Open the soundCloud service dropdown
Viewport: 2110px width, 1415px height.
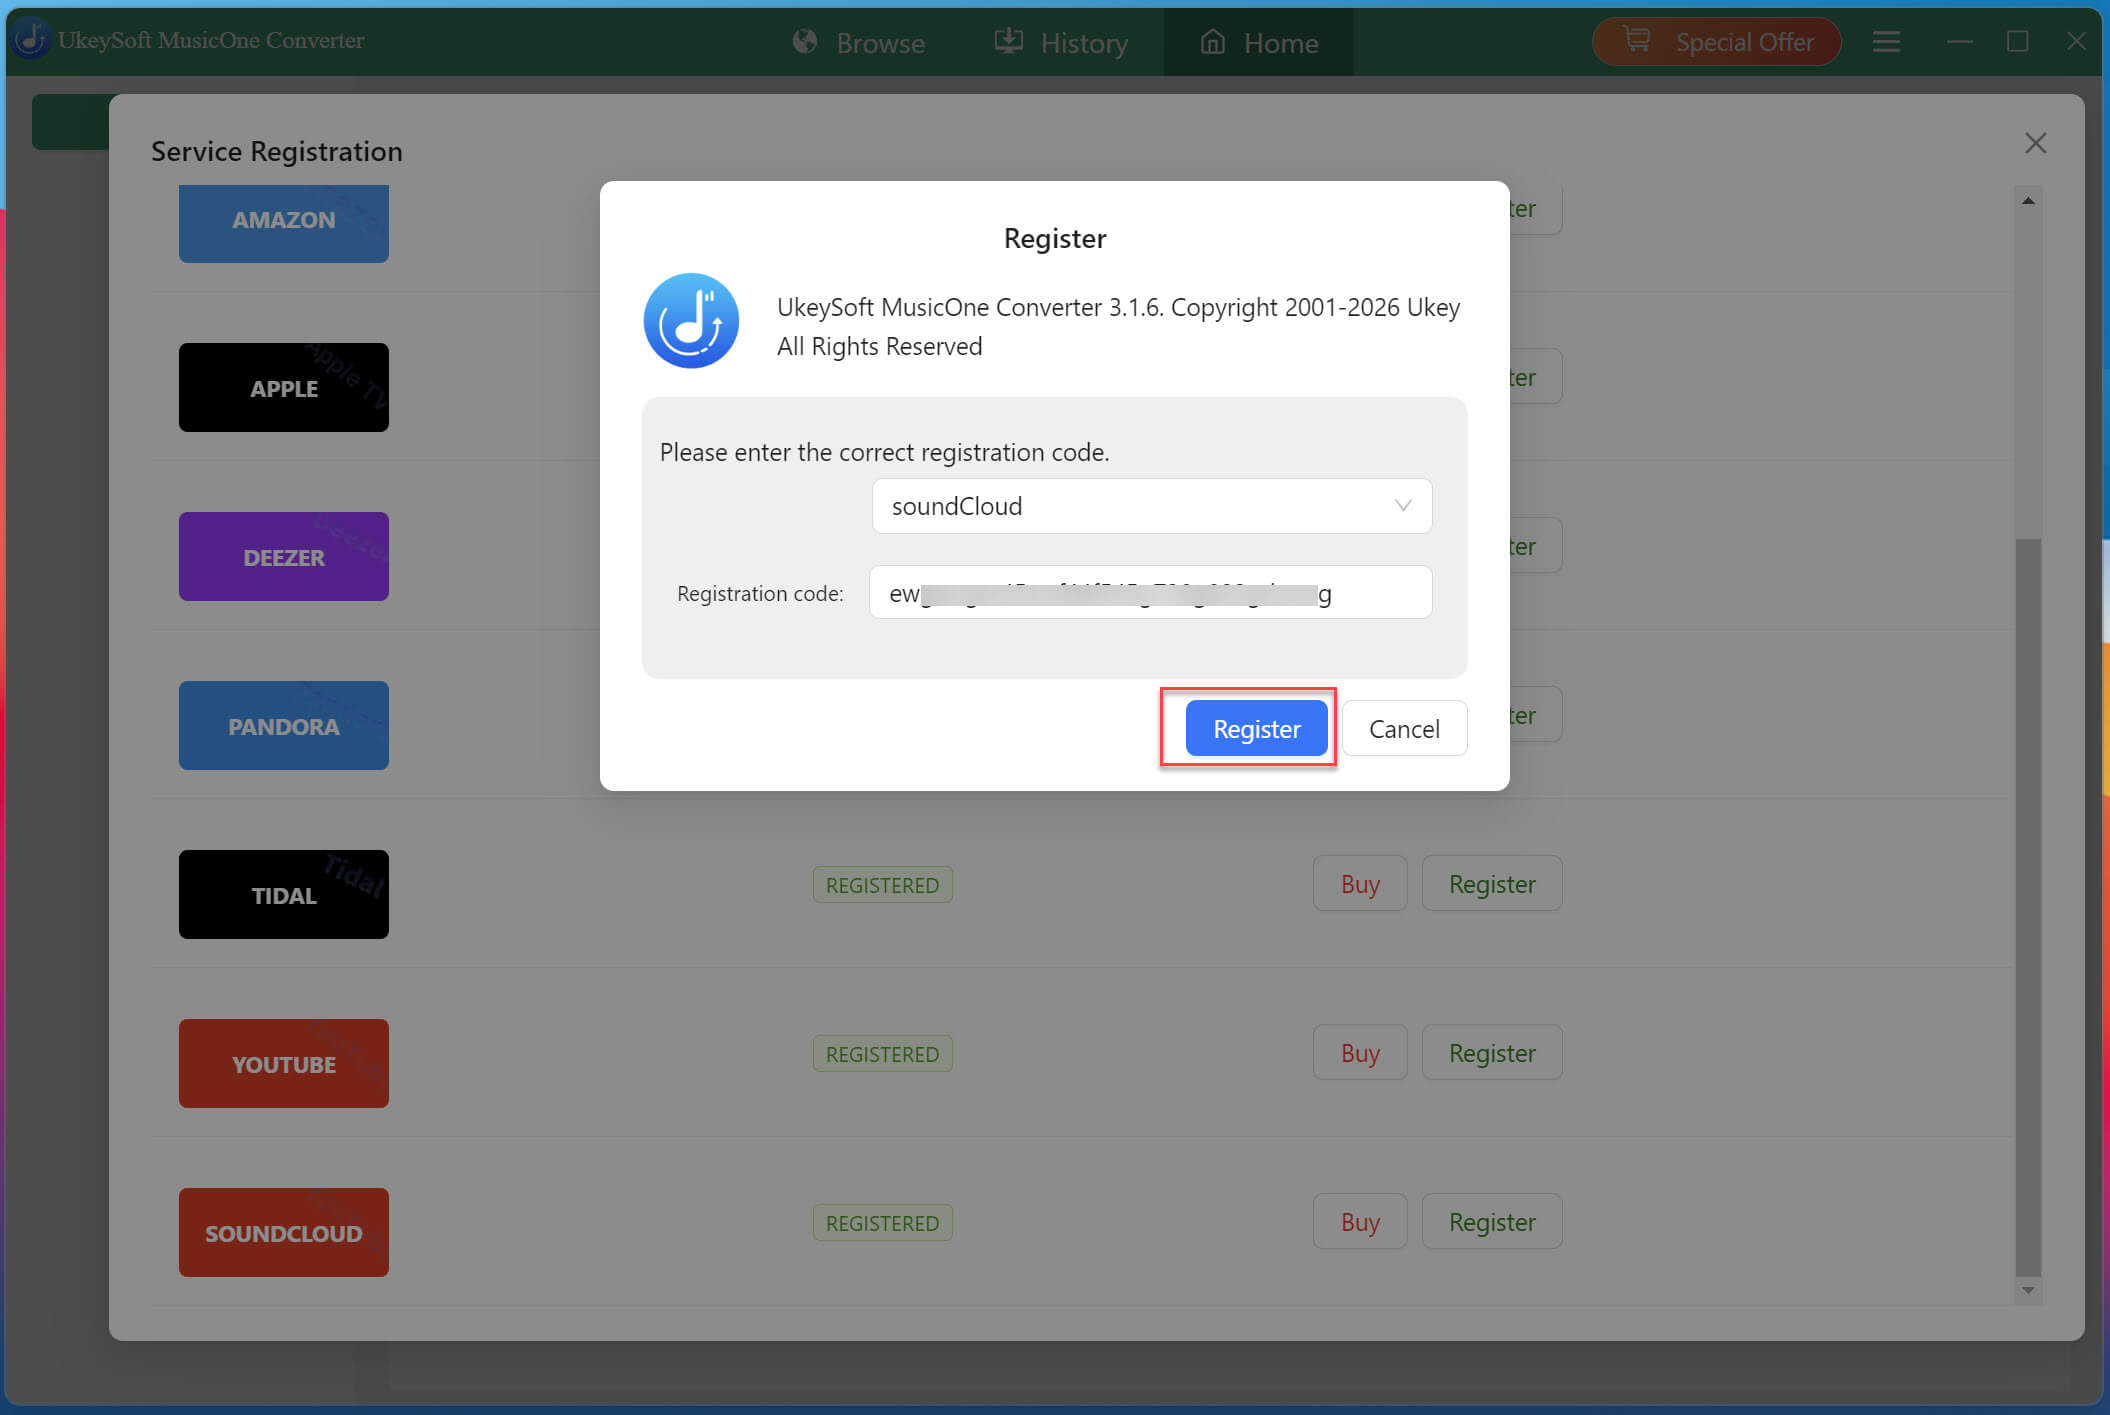(1152, 506)
